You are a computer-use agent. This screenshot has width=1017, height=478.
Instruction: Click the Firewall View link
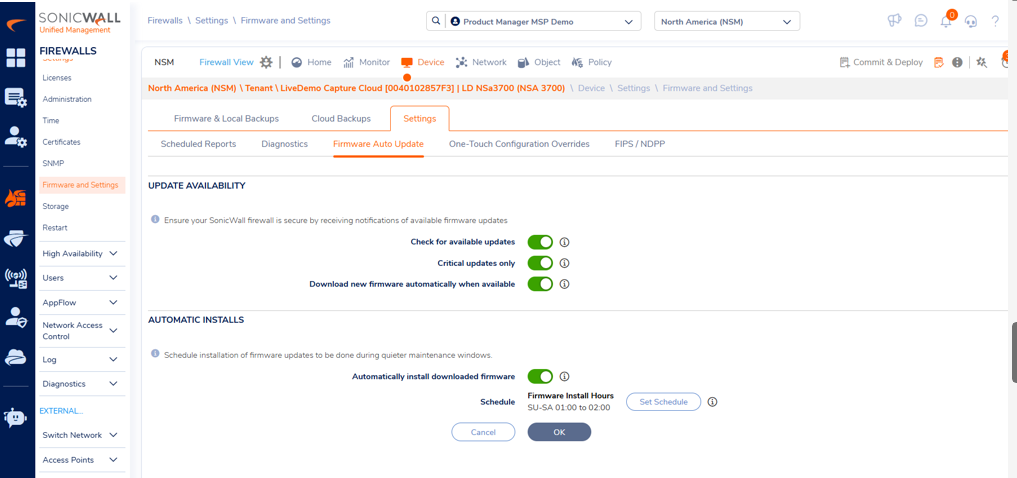pyautogui.click(x=226, y=62)
